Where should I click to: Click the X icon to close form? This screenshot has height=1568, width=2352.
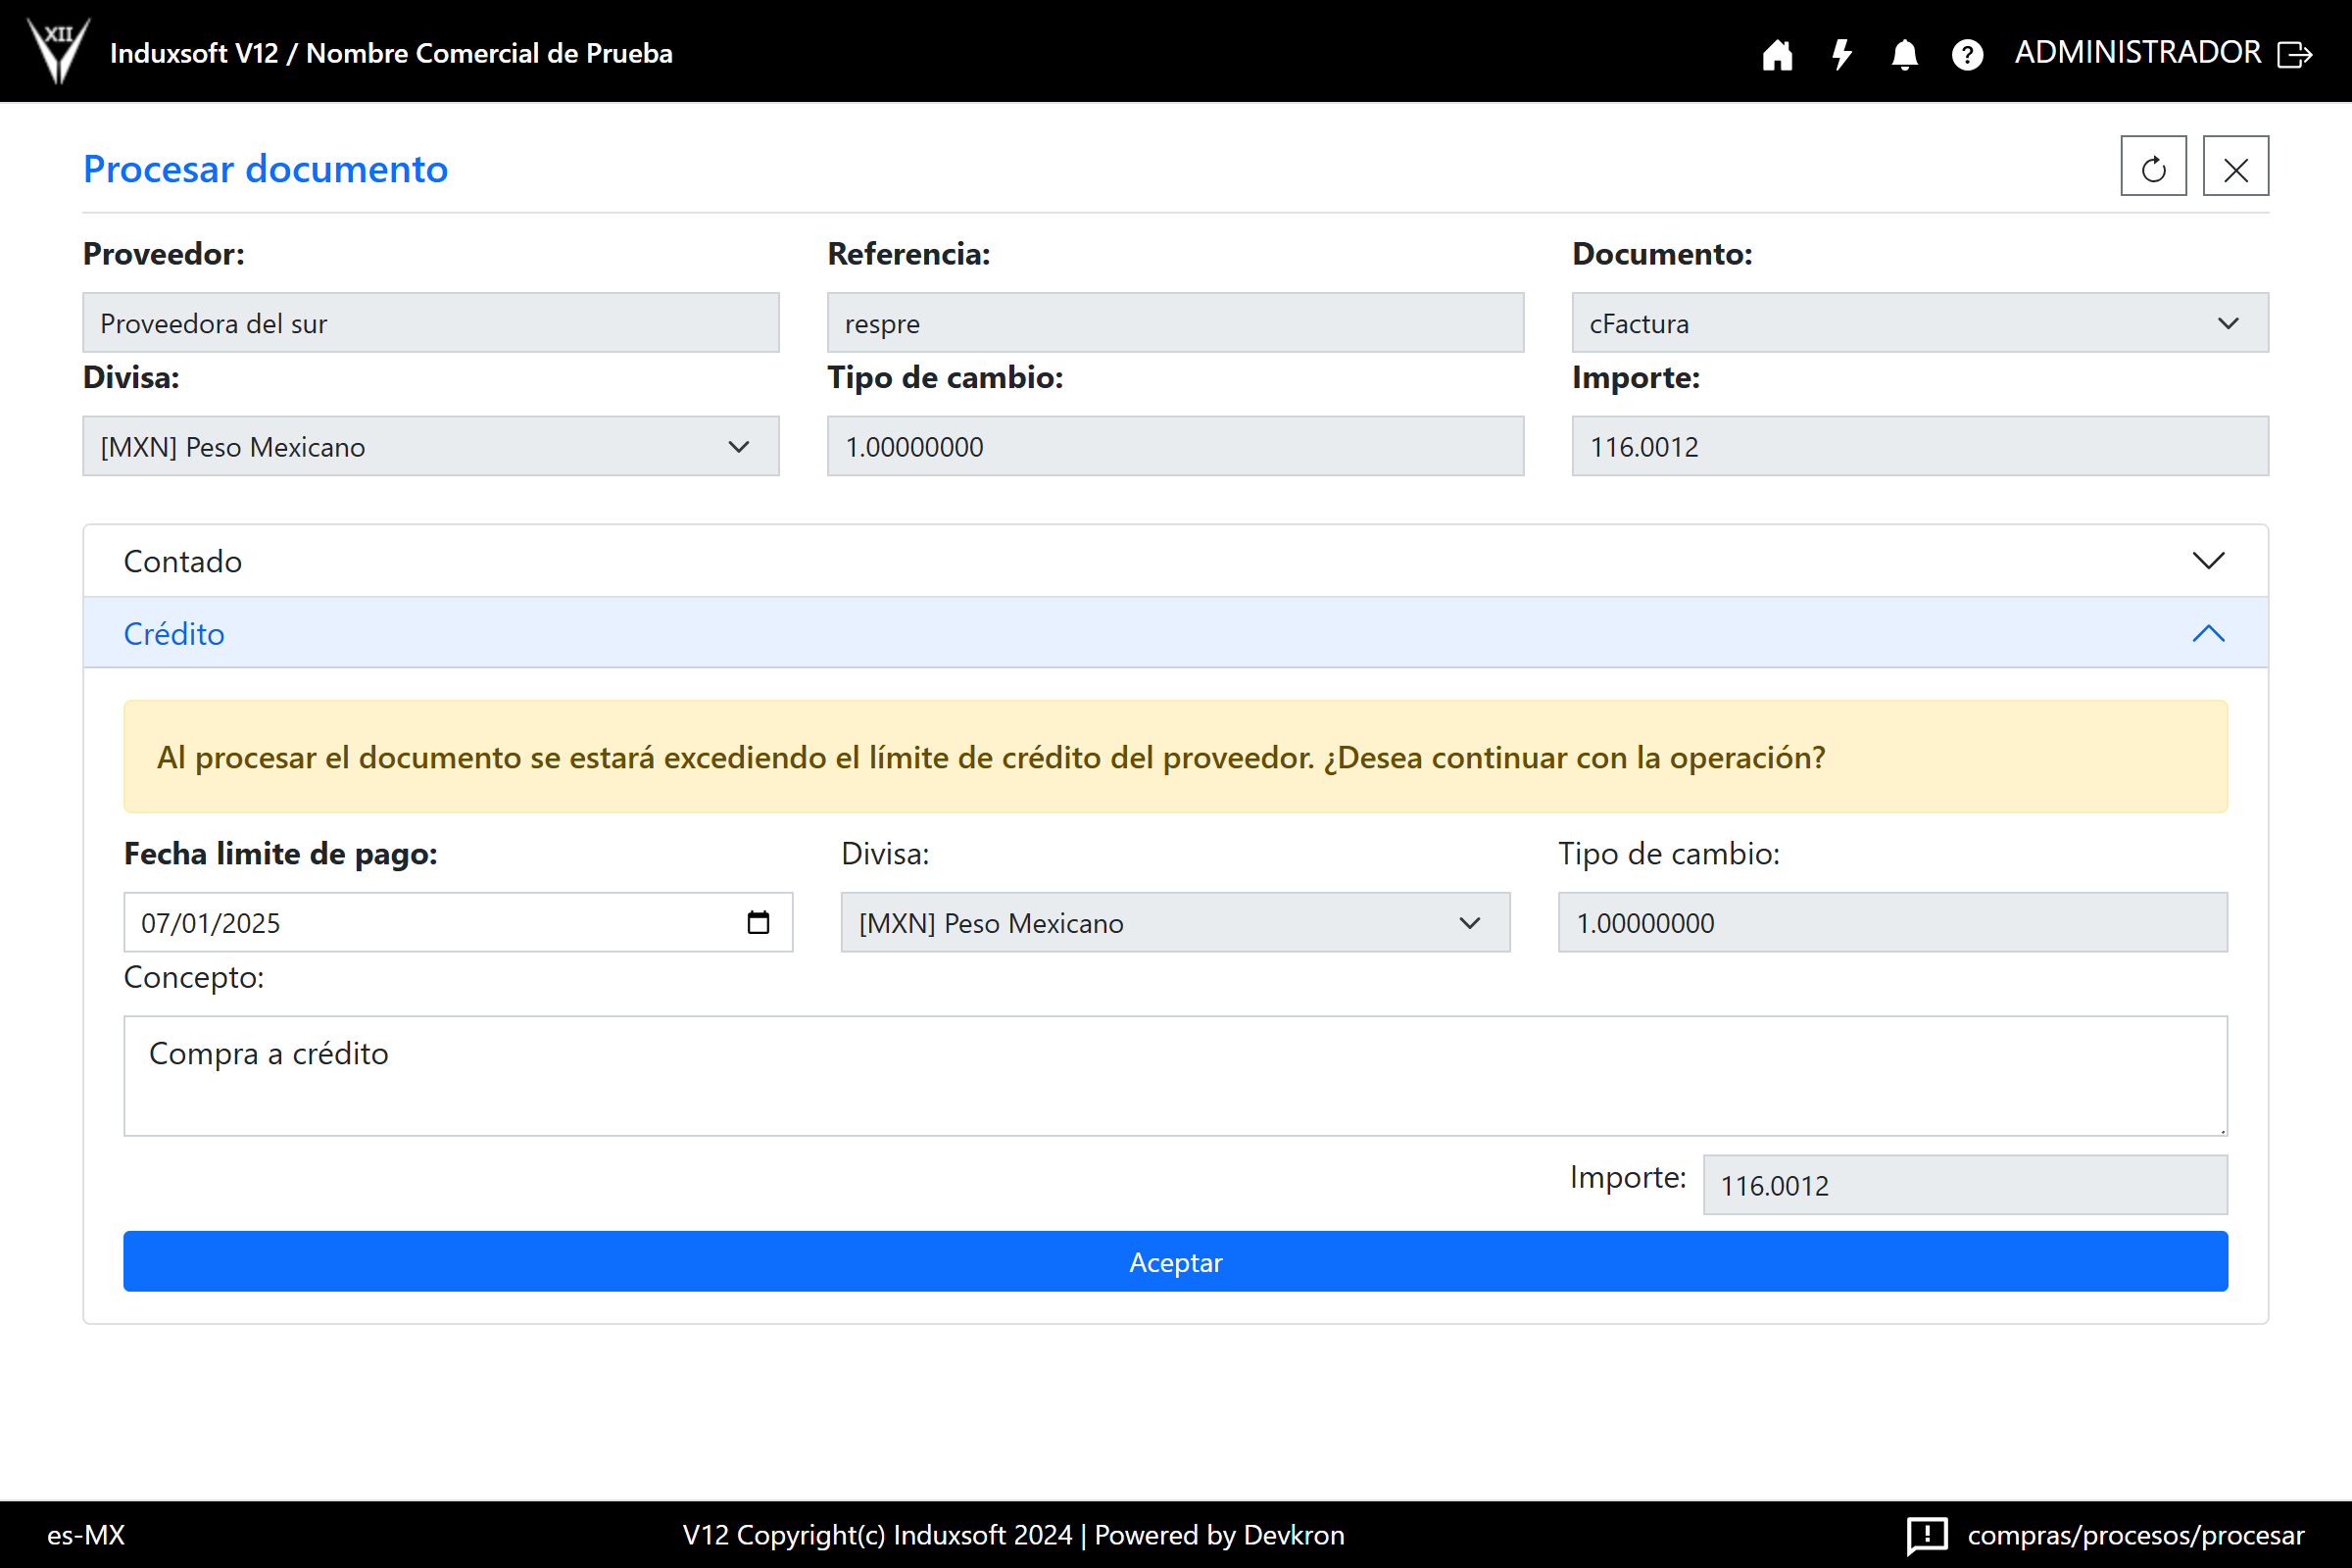pyautogui.click(x=2235, y=167)
